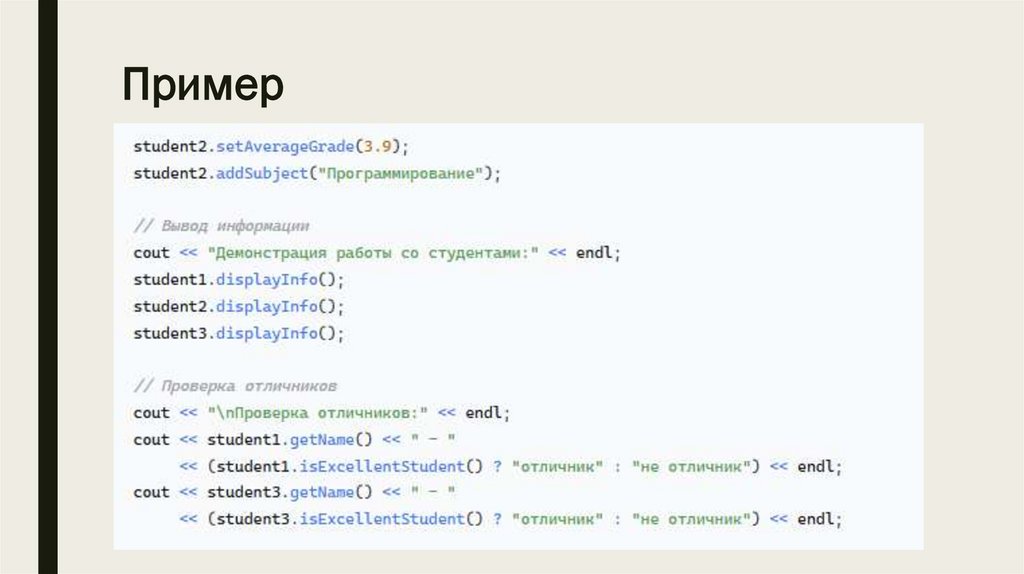1024x574 pixels.
Task: Click "не отличник" in the last code line
Action: 690,519
